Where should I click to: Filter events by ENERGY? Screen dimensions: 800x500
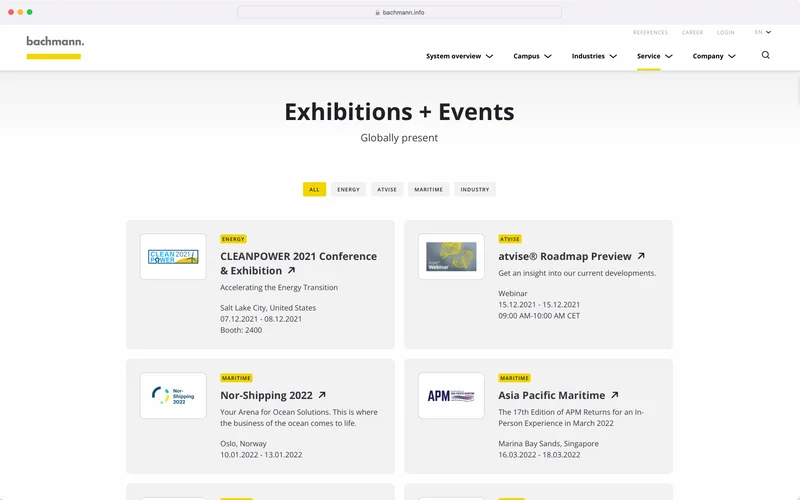[348, 189]
